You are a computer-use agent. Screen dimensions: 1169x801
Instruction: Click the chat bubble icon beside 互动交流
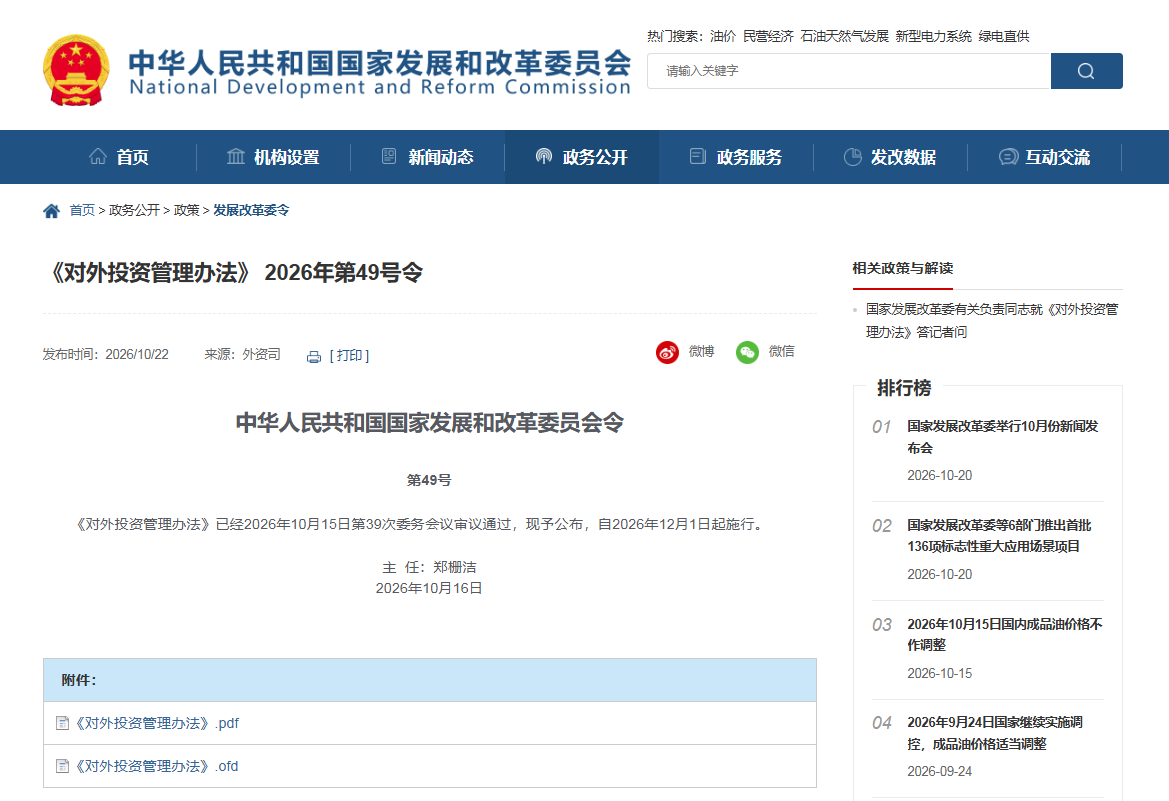[x=1008, y=157]
